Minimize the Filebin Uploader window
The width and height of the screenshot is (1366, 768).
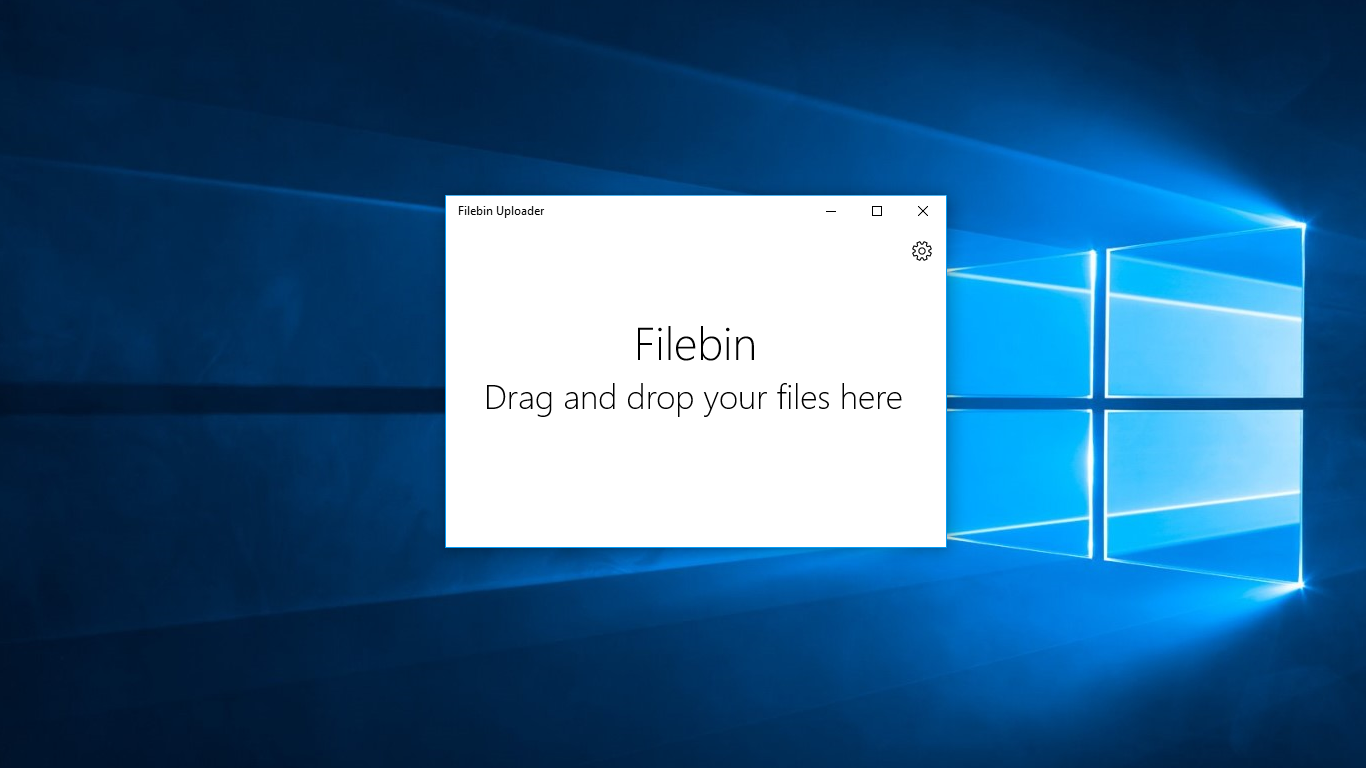click(831, 211)
